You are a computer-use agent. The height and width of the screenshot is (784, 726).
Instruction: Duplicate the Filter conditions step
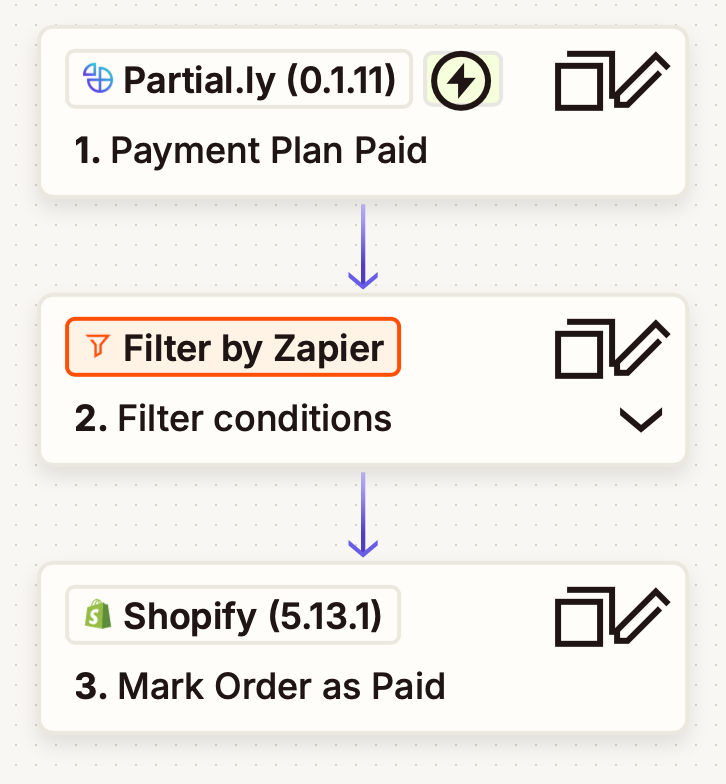coord(582,351)
